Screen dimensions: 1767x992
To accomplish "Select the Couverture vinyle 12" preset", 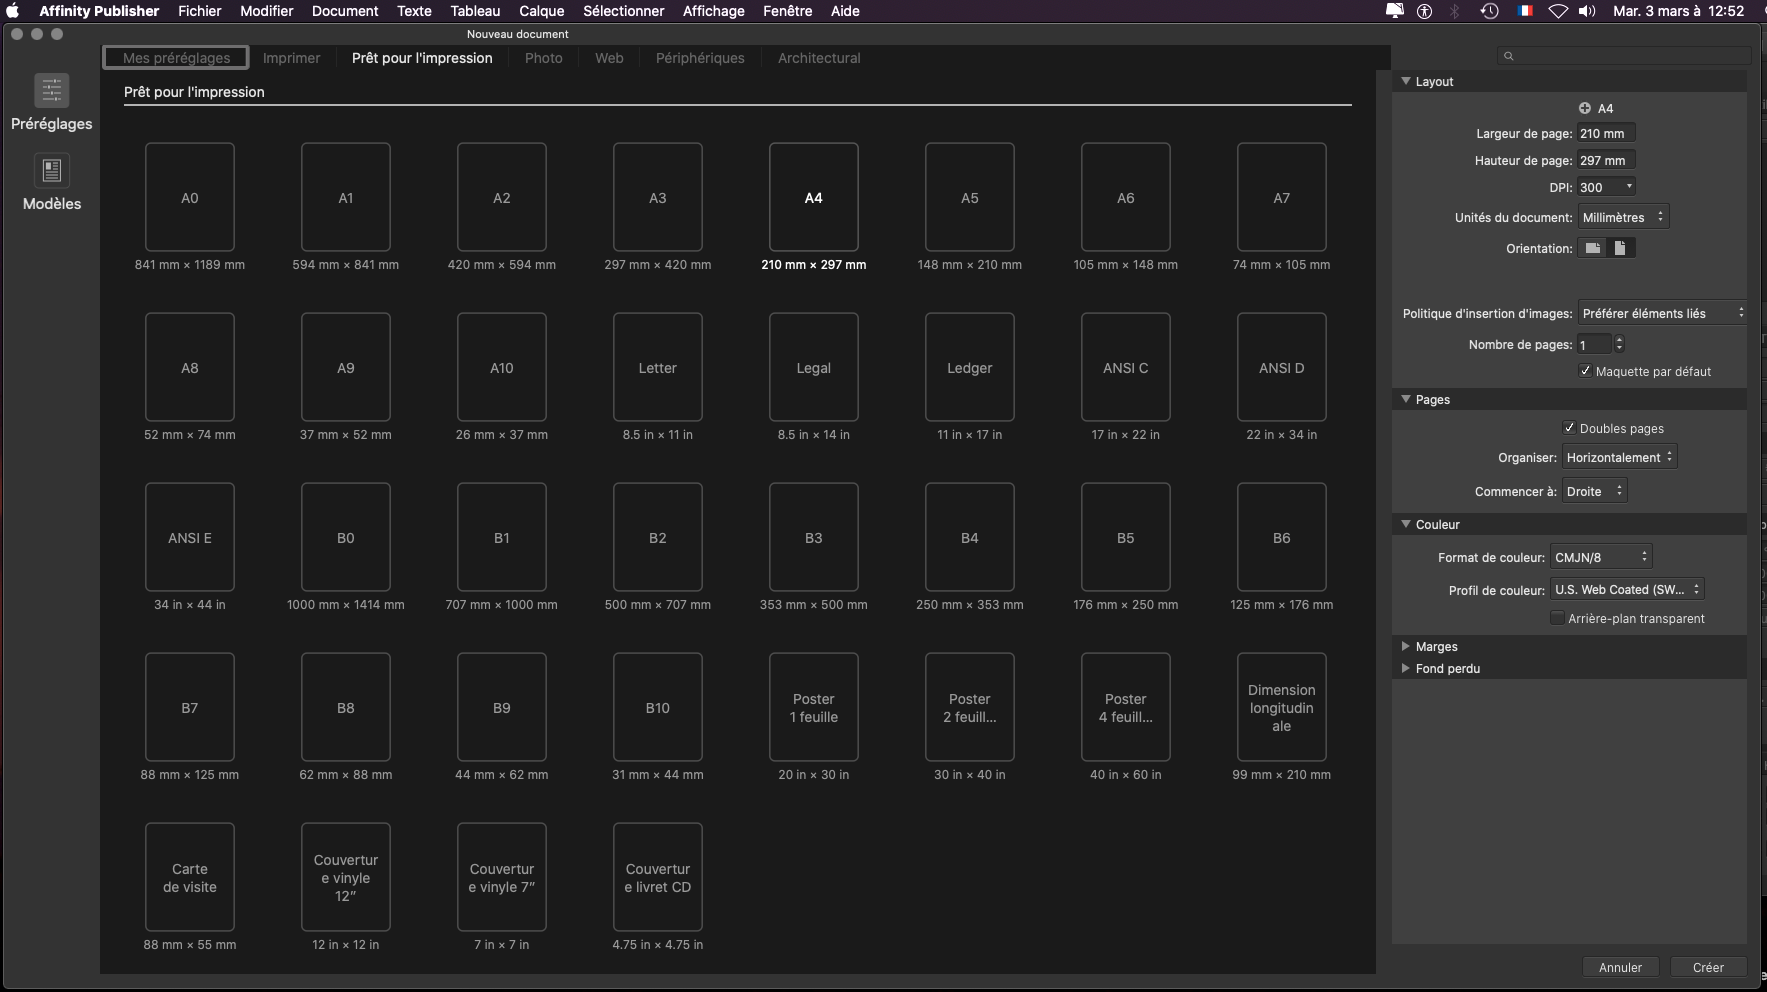I will [x=346, y=877].
